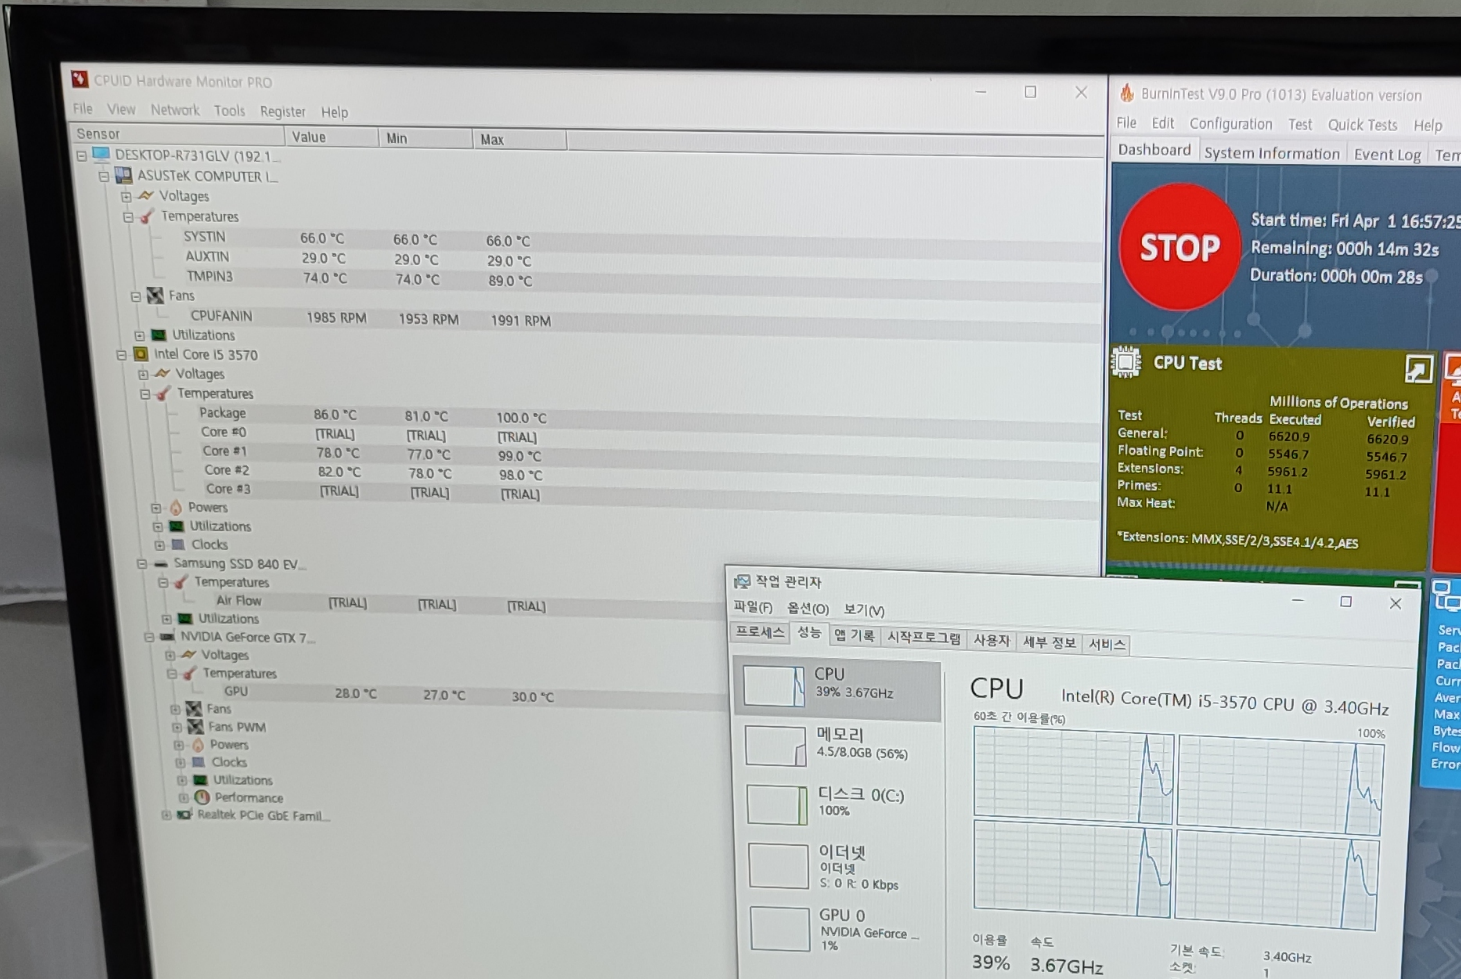Viewport: 1461px width, 979px height.
Task: Click the CPU Test chip icon in BurnInTest
Action: [1126, 362]
